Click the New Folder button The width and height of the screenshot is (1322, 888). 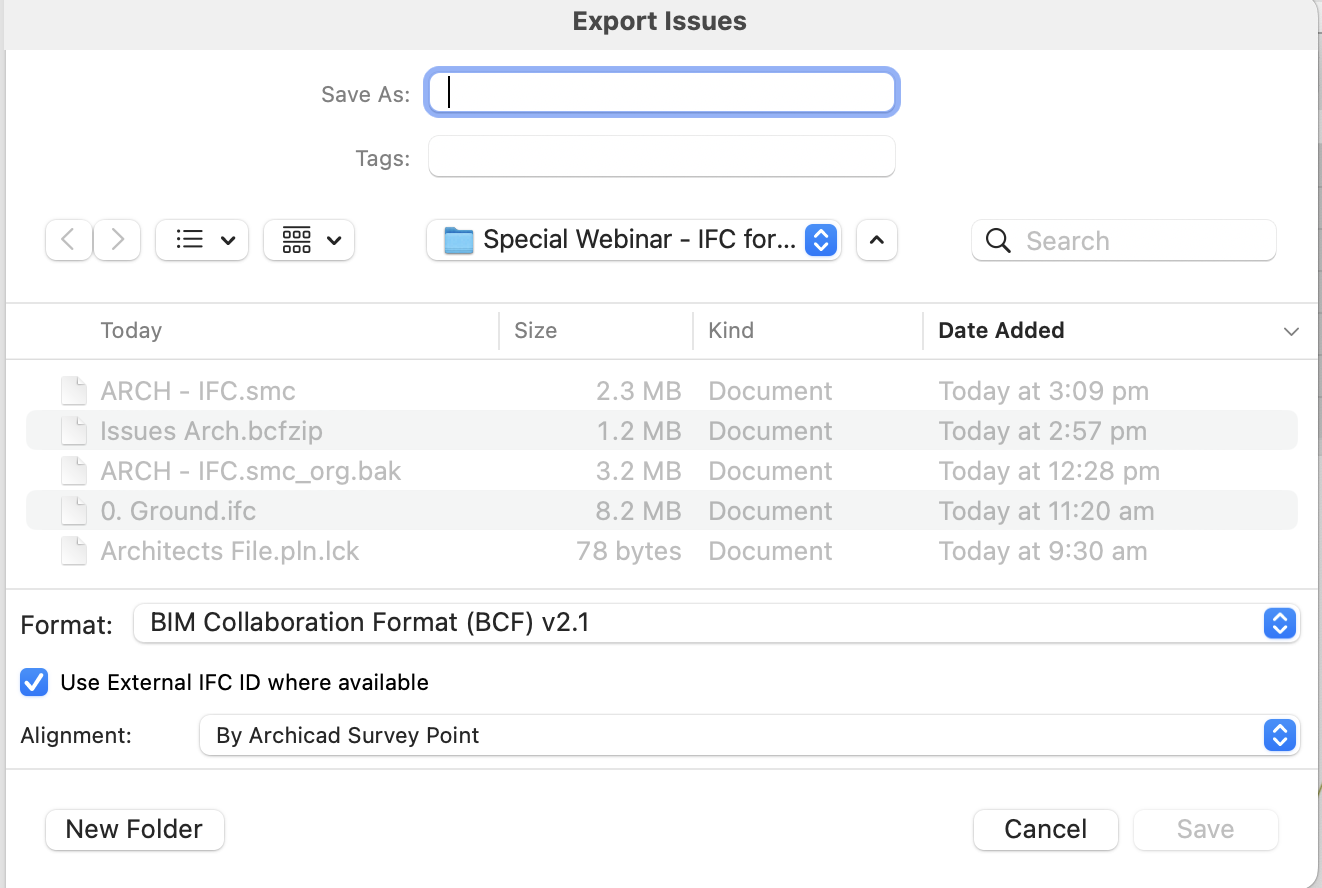point(134,829)
